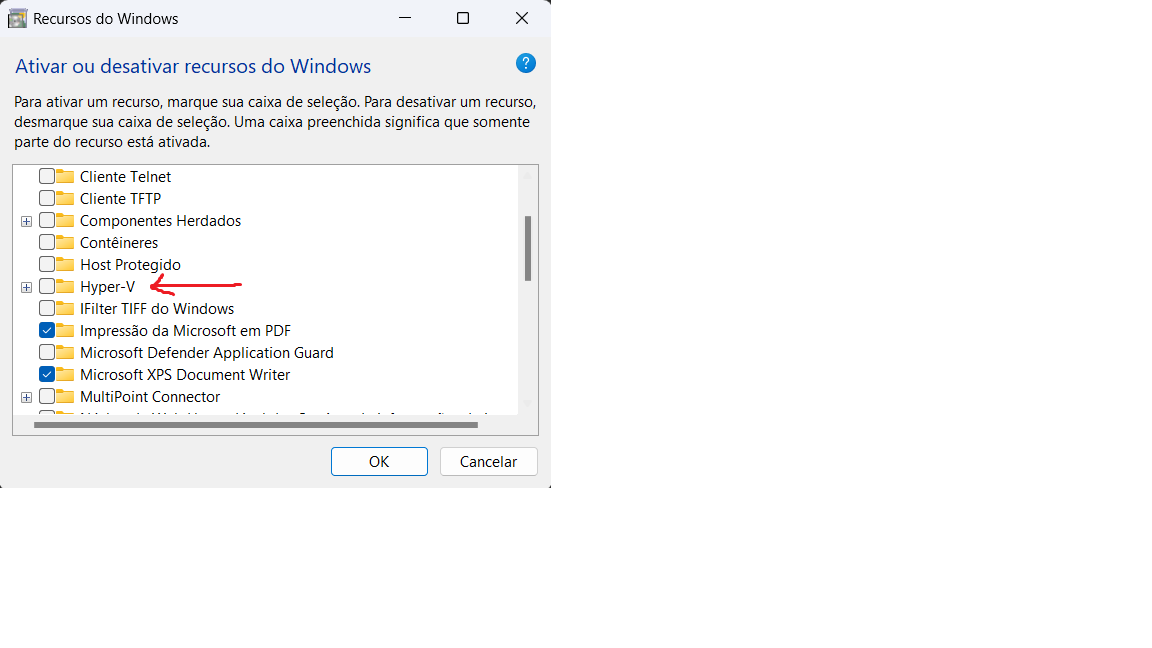Expand the Hyper-V tree node

pyautogui.click(x=26, y=287)
